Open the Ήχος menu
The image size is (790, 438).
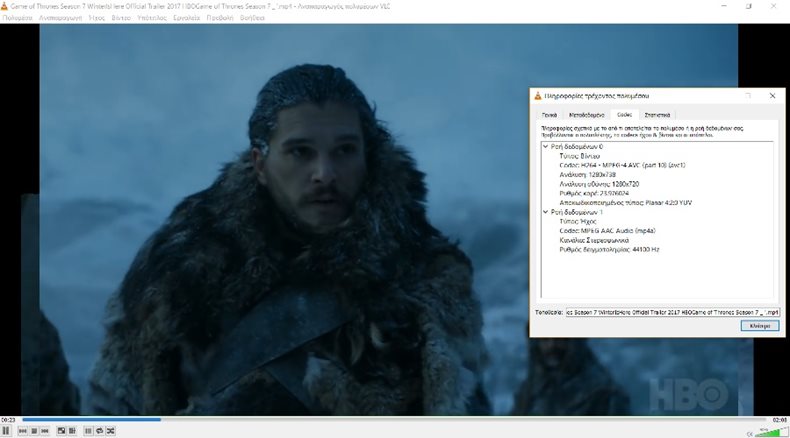coord(96,18)
